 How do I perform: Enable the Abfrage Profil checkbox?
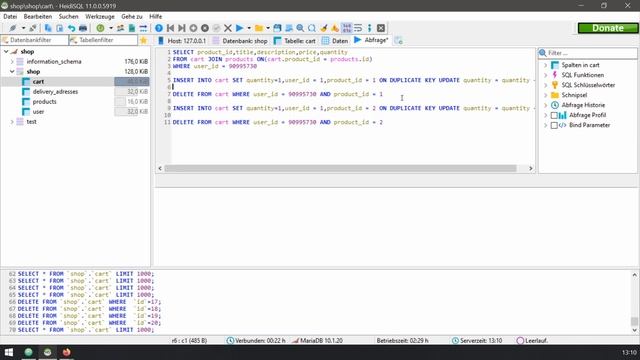tap(554, 116)
